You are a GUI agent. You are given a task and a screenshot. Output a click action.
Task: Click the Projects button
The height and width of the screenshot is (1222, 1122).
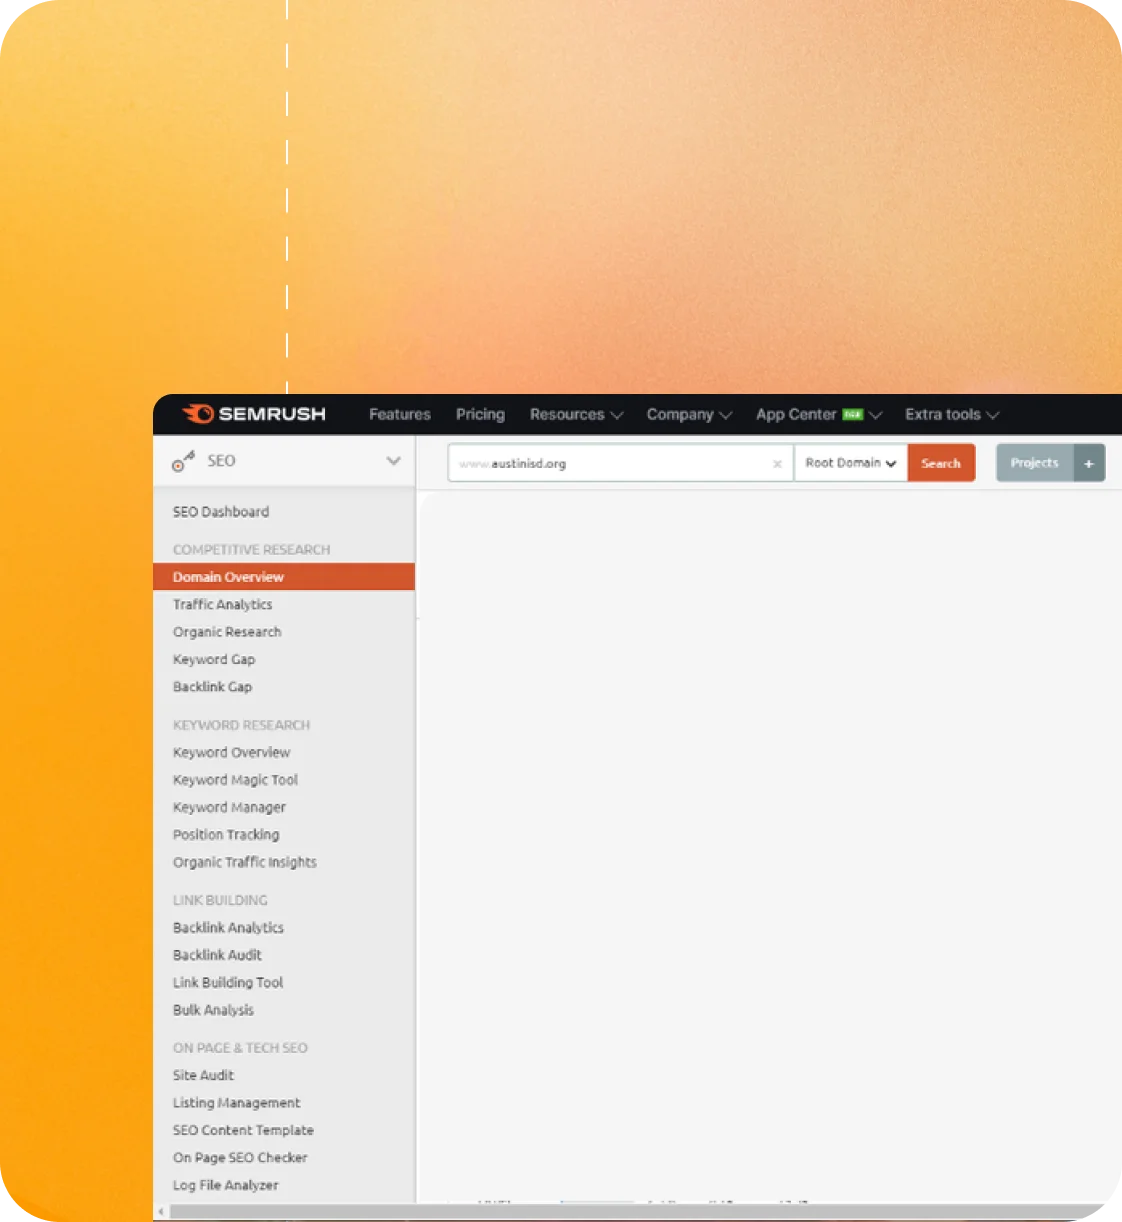click(x=1034, y=463)
